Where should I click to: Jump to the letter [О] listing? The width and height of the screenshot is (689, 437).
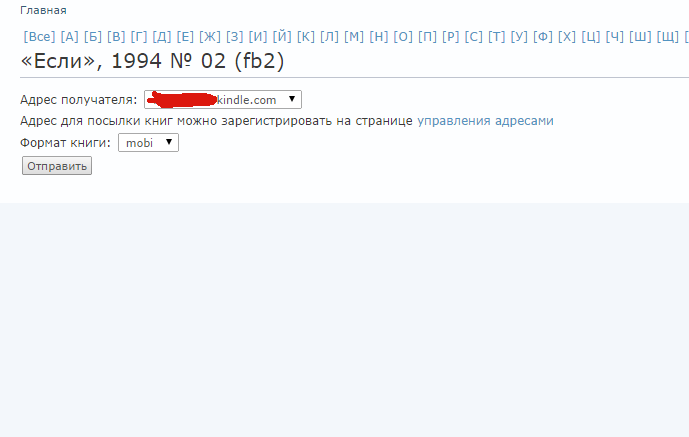403,36
